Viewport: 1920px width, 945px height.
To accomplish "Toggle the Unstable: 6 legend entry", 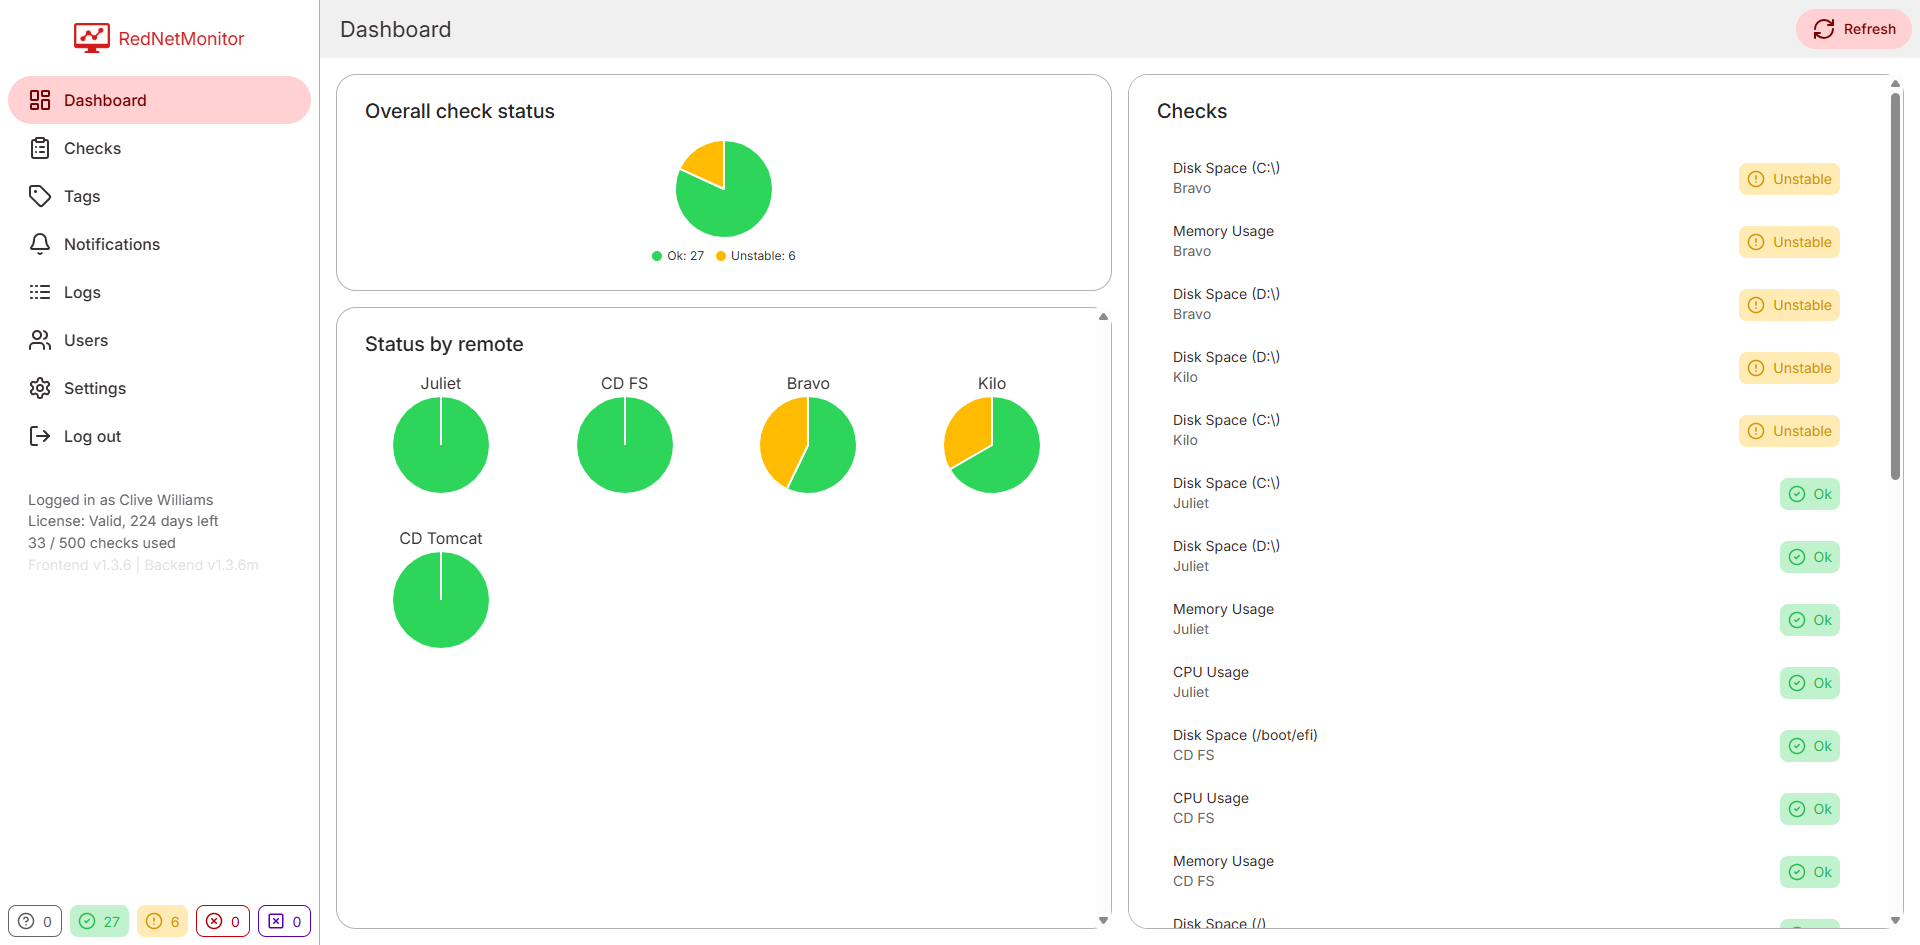I will 756,256.
